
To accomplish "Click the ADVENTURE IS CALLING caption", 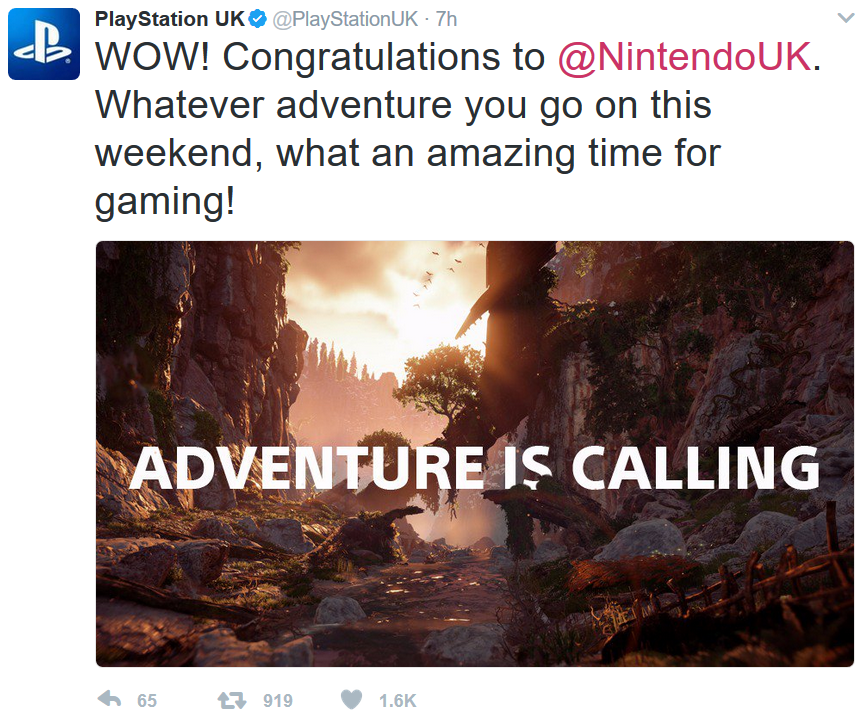I will click(475, 468).
